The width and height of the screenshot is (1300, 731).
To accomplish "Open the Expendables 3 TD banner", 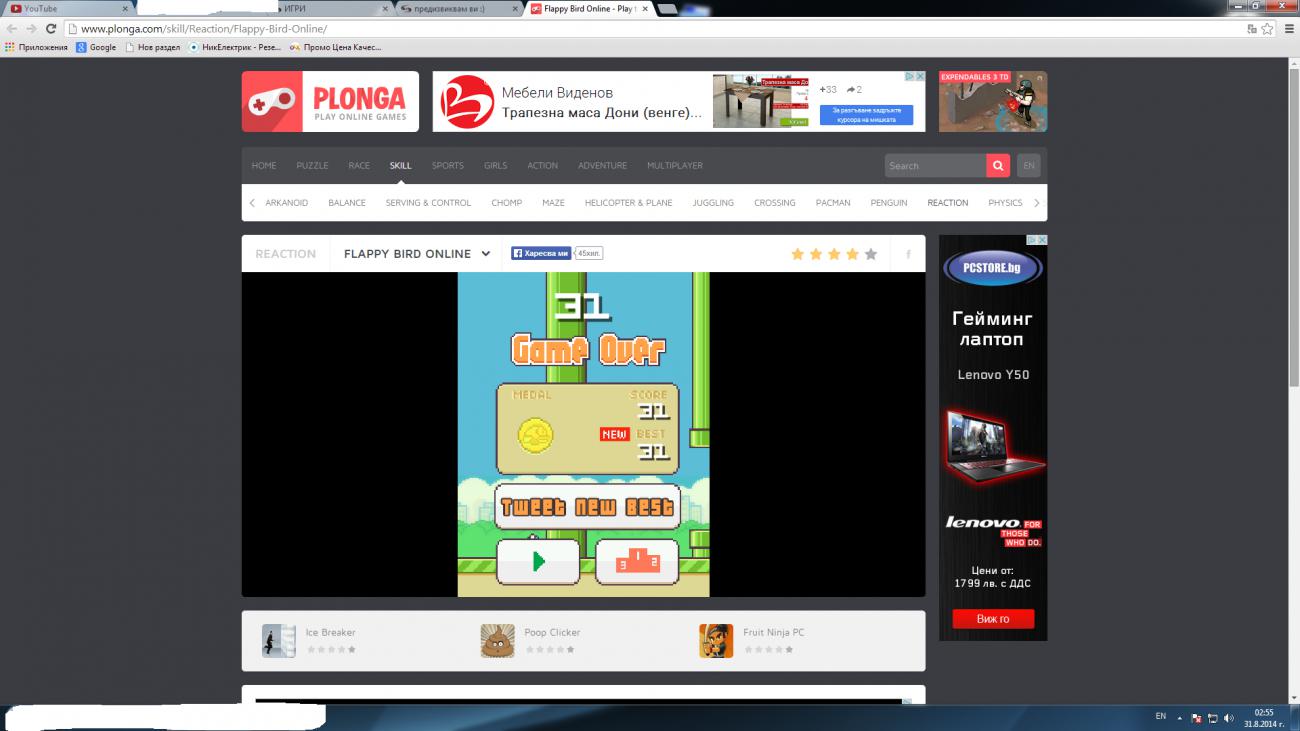I will click(x=993, y=101).
